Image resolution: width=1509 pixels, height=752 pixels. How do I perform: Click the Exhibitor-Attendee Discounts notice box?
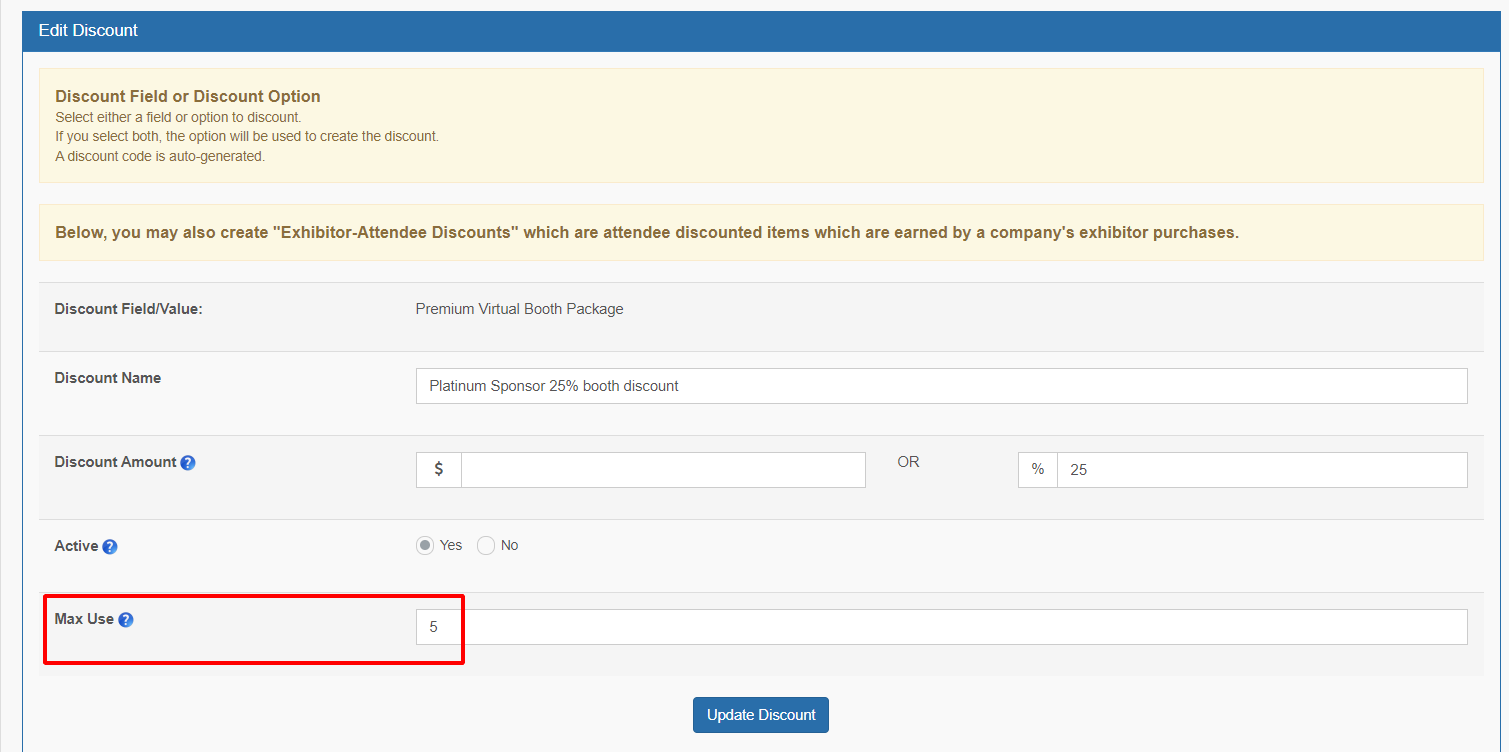(761, 233)
